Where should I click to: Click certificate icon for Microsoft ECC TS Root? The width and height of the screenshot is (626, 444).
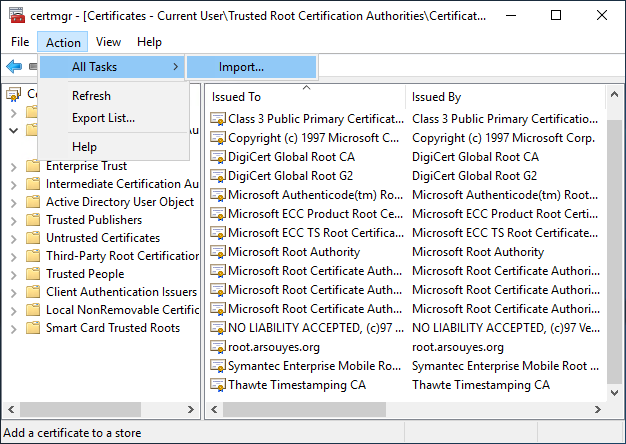tap(218, 233)
